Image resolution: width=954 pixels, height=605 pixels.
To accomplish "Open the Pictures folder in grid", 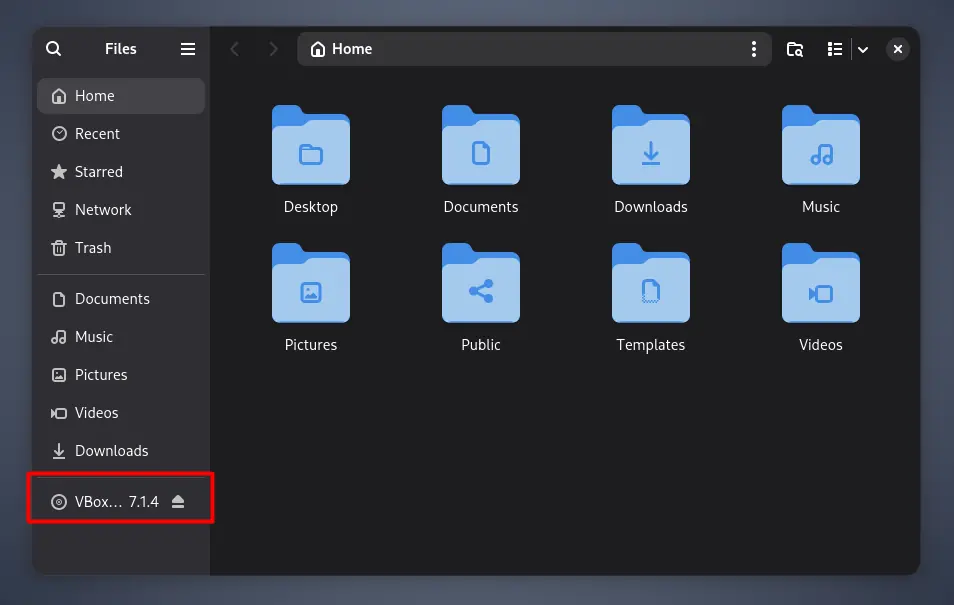I will pyautogui.click(x=311, y=285).
